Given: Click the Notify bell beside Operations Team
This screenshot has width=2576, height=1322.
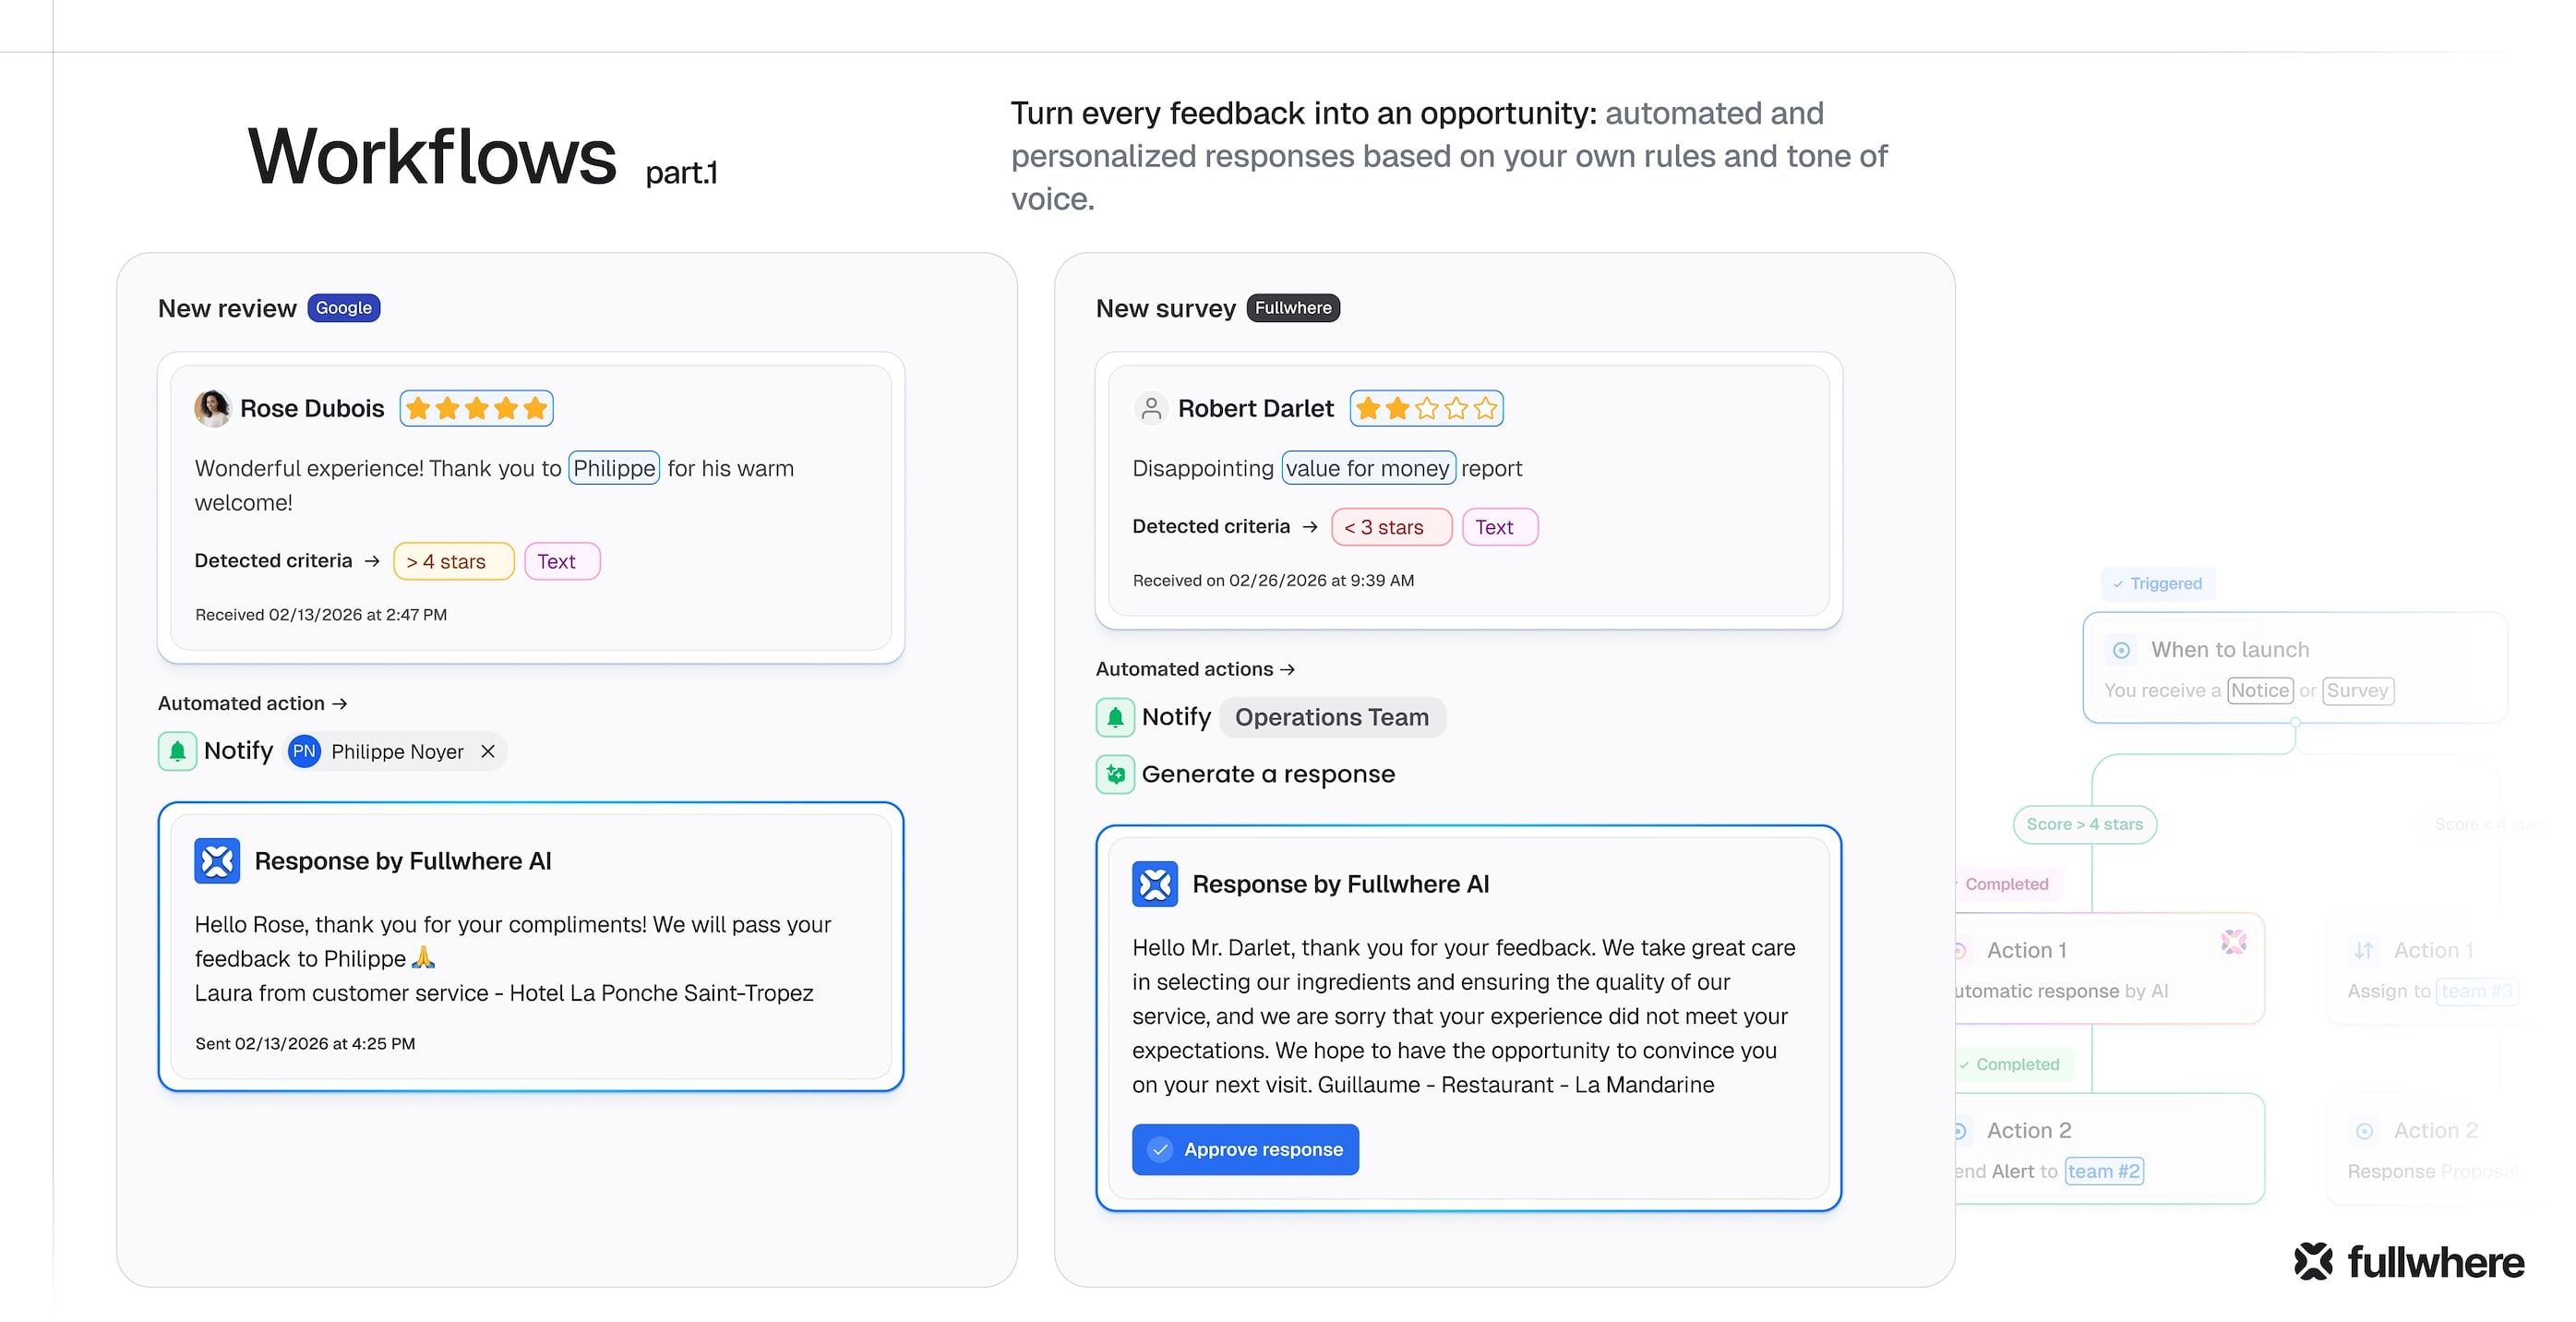Looking at the screenshot, I should (x=1115, y=717).
